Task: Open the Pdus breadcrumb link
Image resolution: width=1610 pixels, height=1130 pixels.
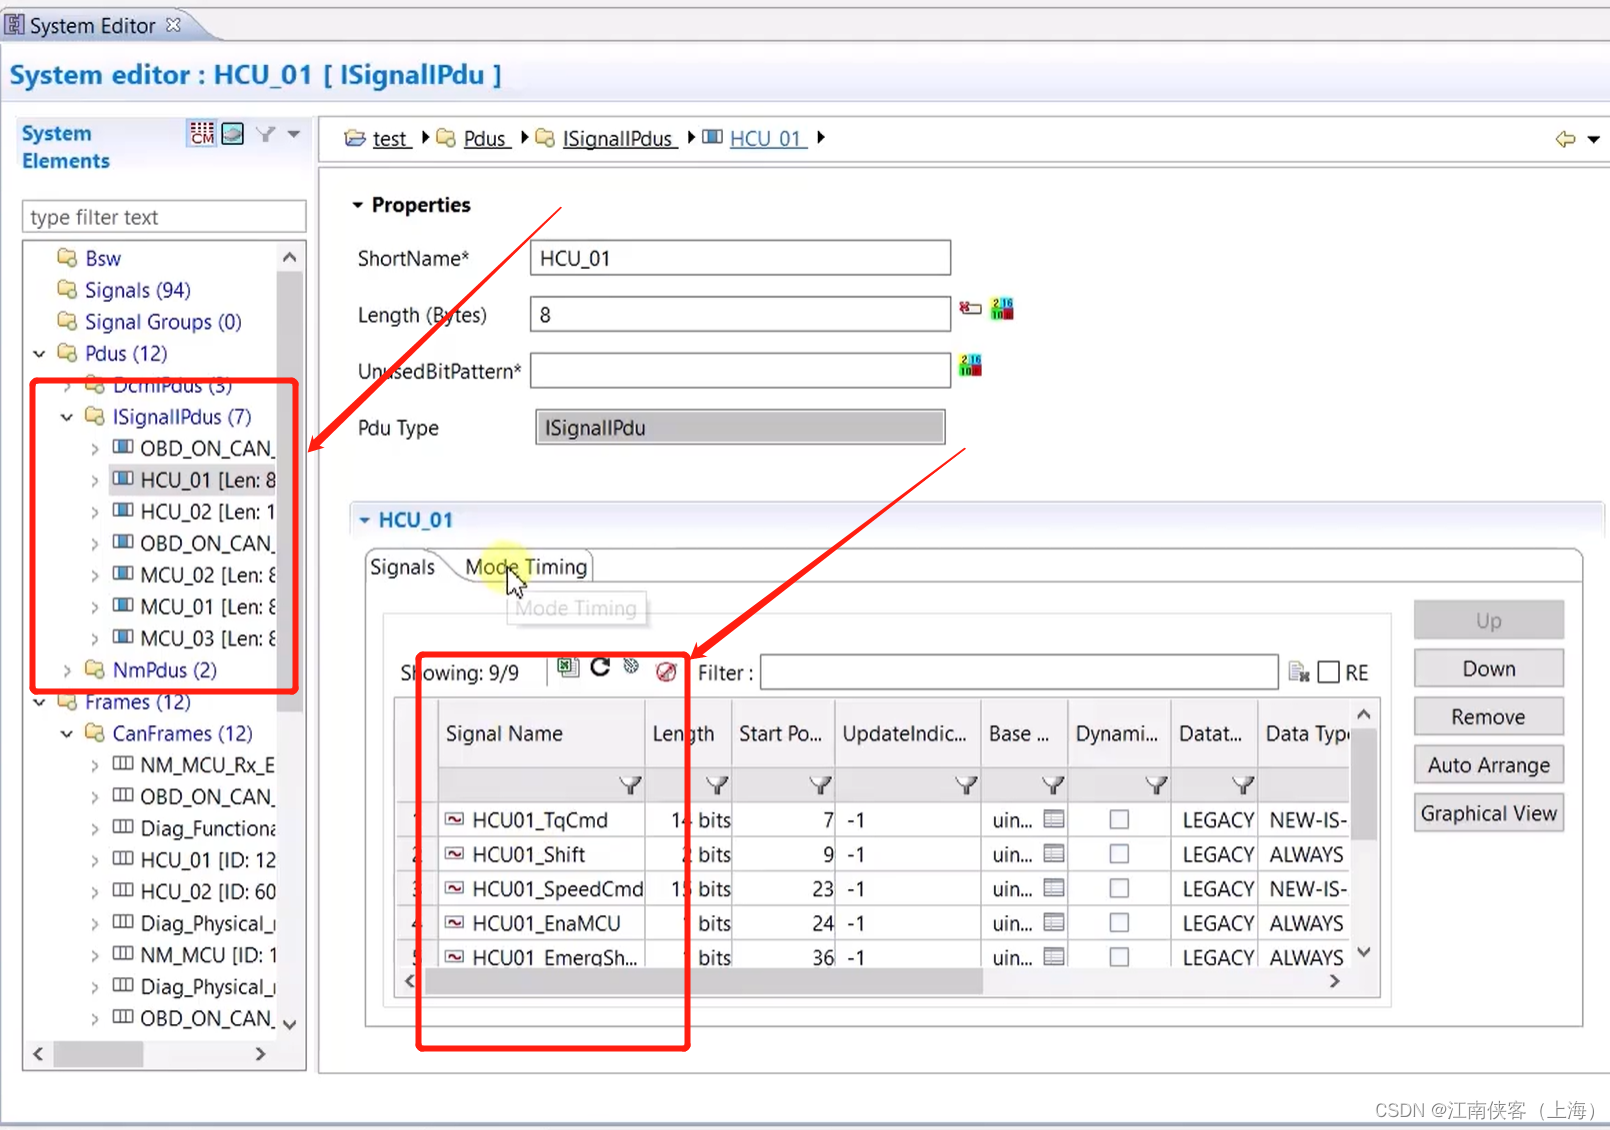Action: click(485, 139)
